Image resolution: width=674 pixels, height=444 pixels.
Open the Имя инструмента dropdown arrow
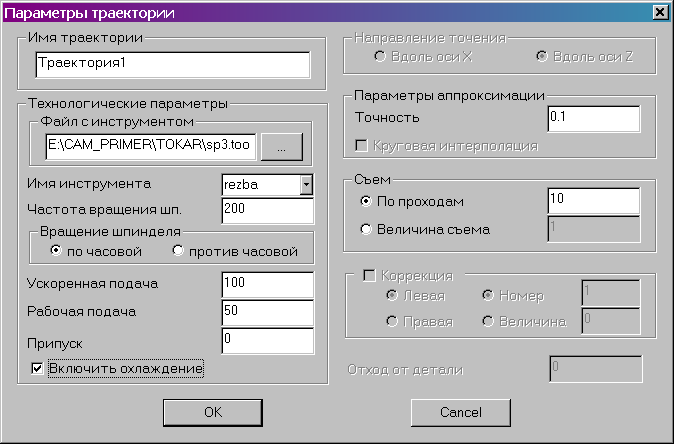306,185
